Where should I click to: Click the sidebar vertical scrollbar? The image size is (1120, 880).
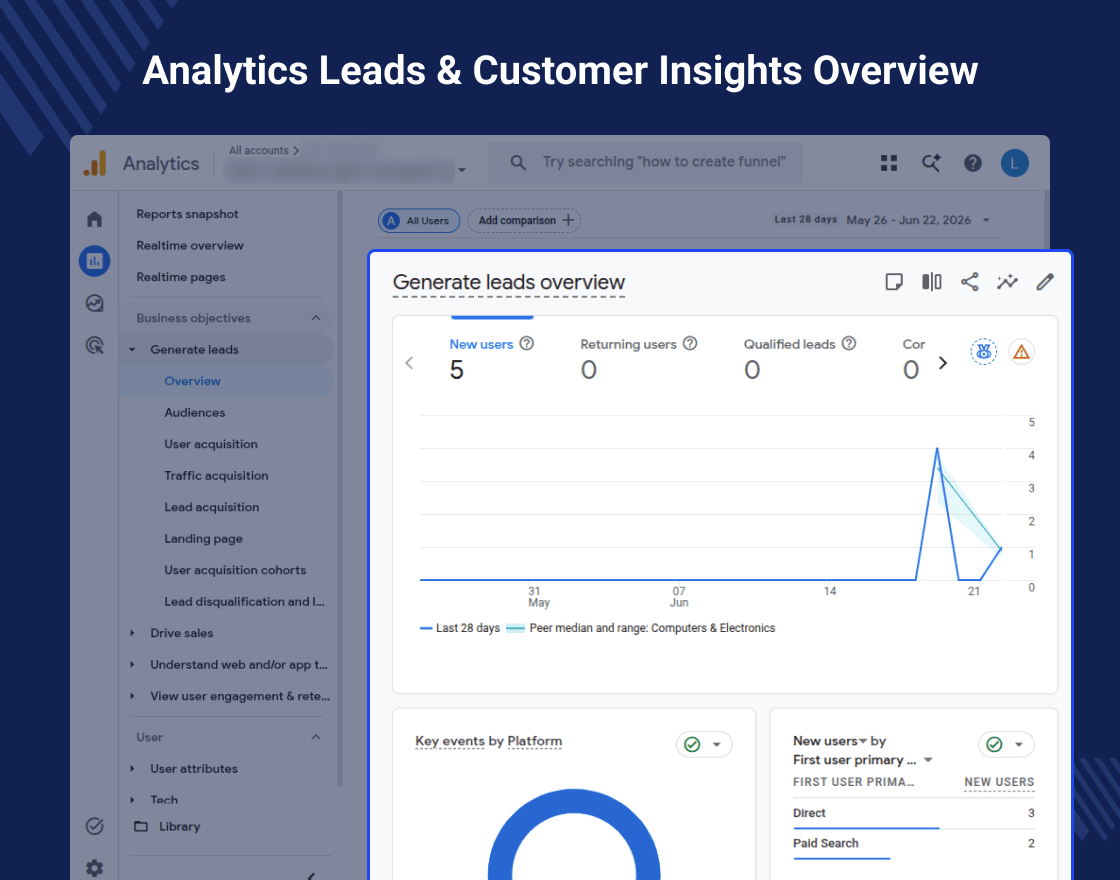[x=341, y=489]
